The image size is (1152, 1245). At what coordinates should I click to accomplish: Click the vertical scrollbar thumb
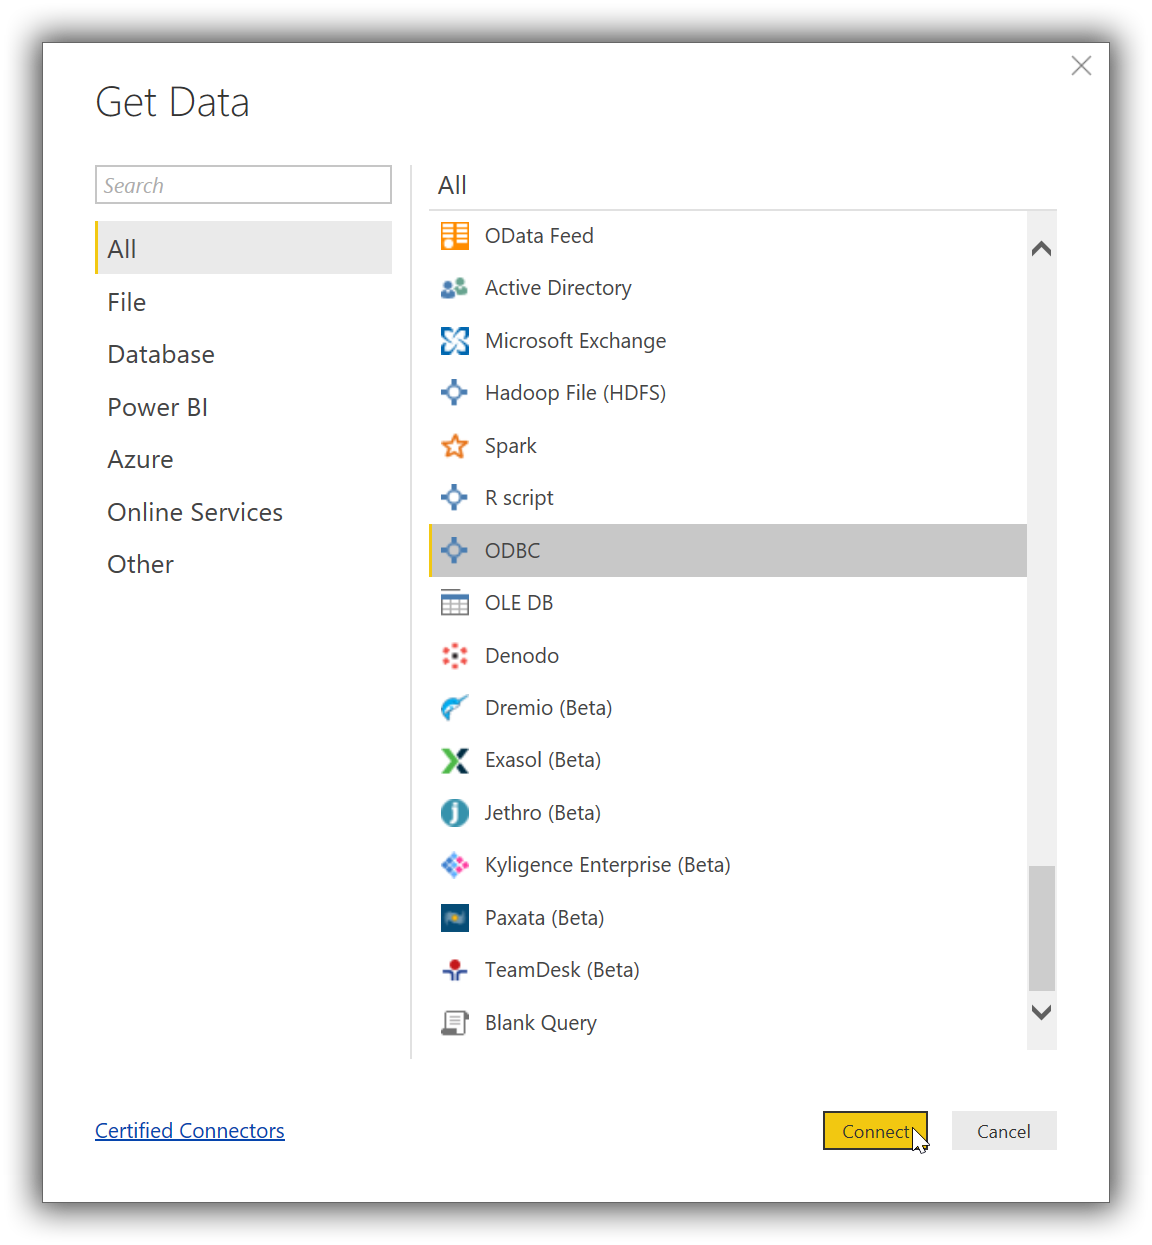click(1042, 927)
